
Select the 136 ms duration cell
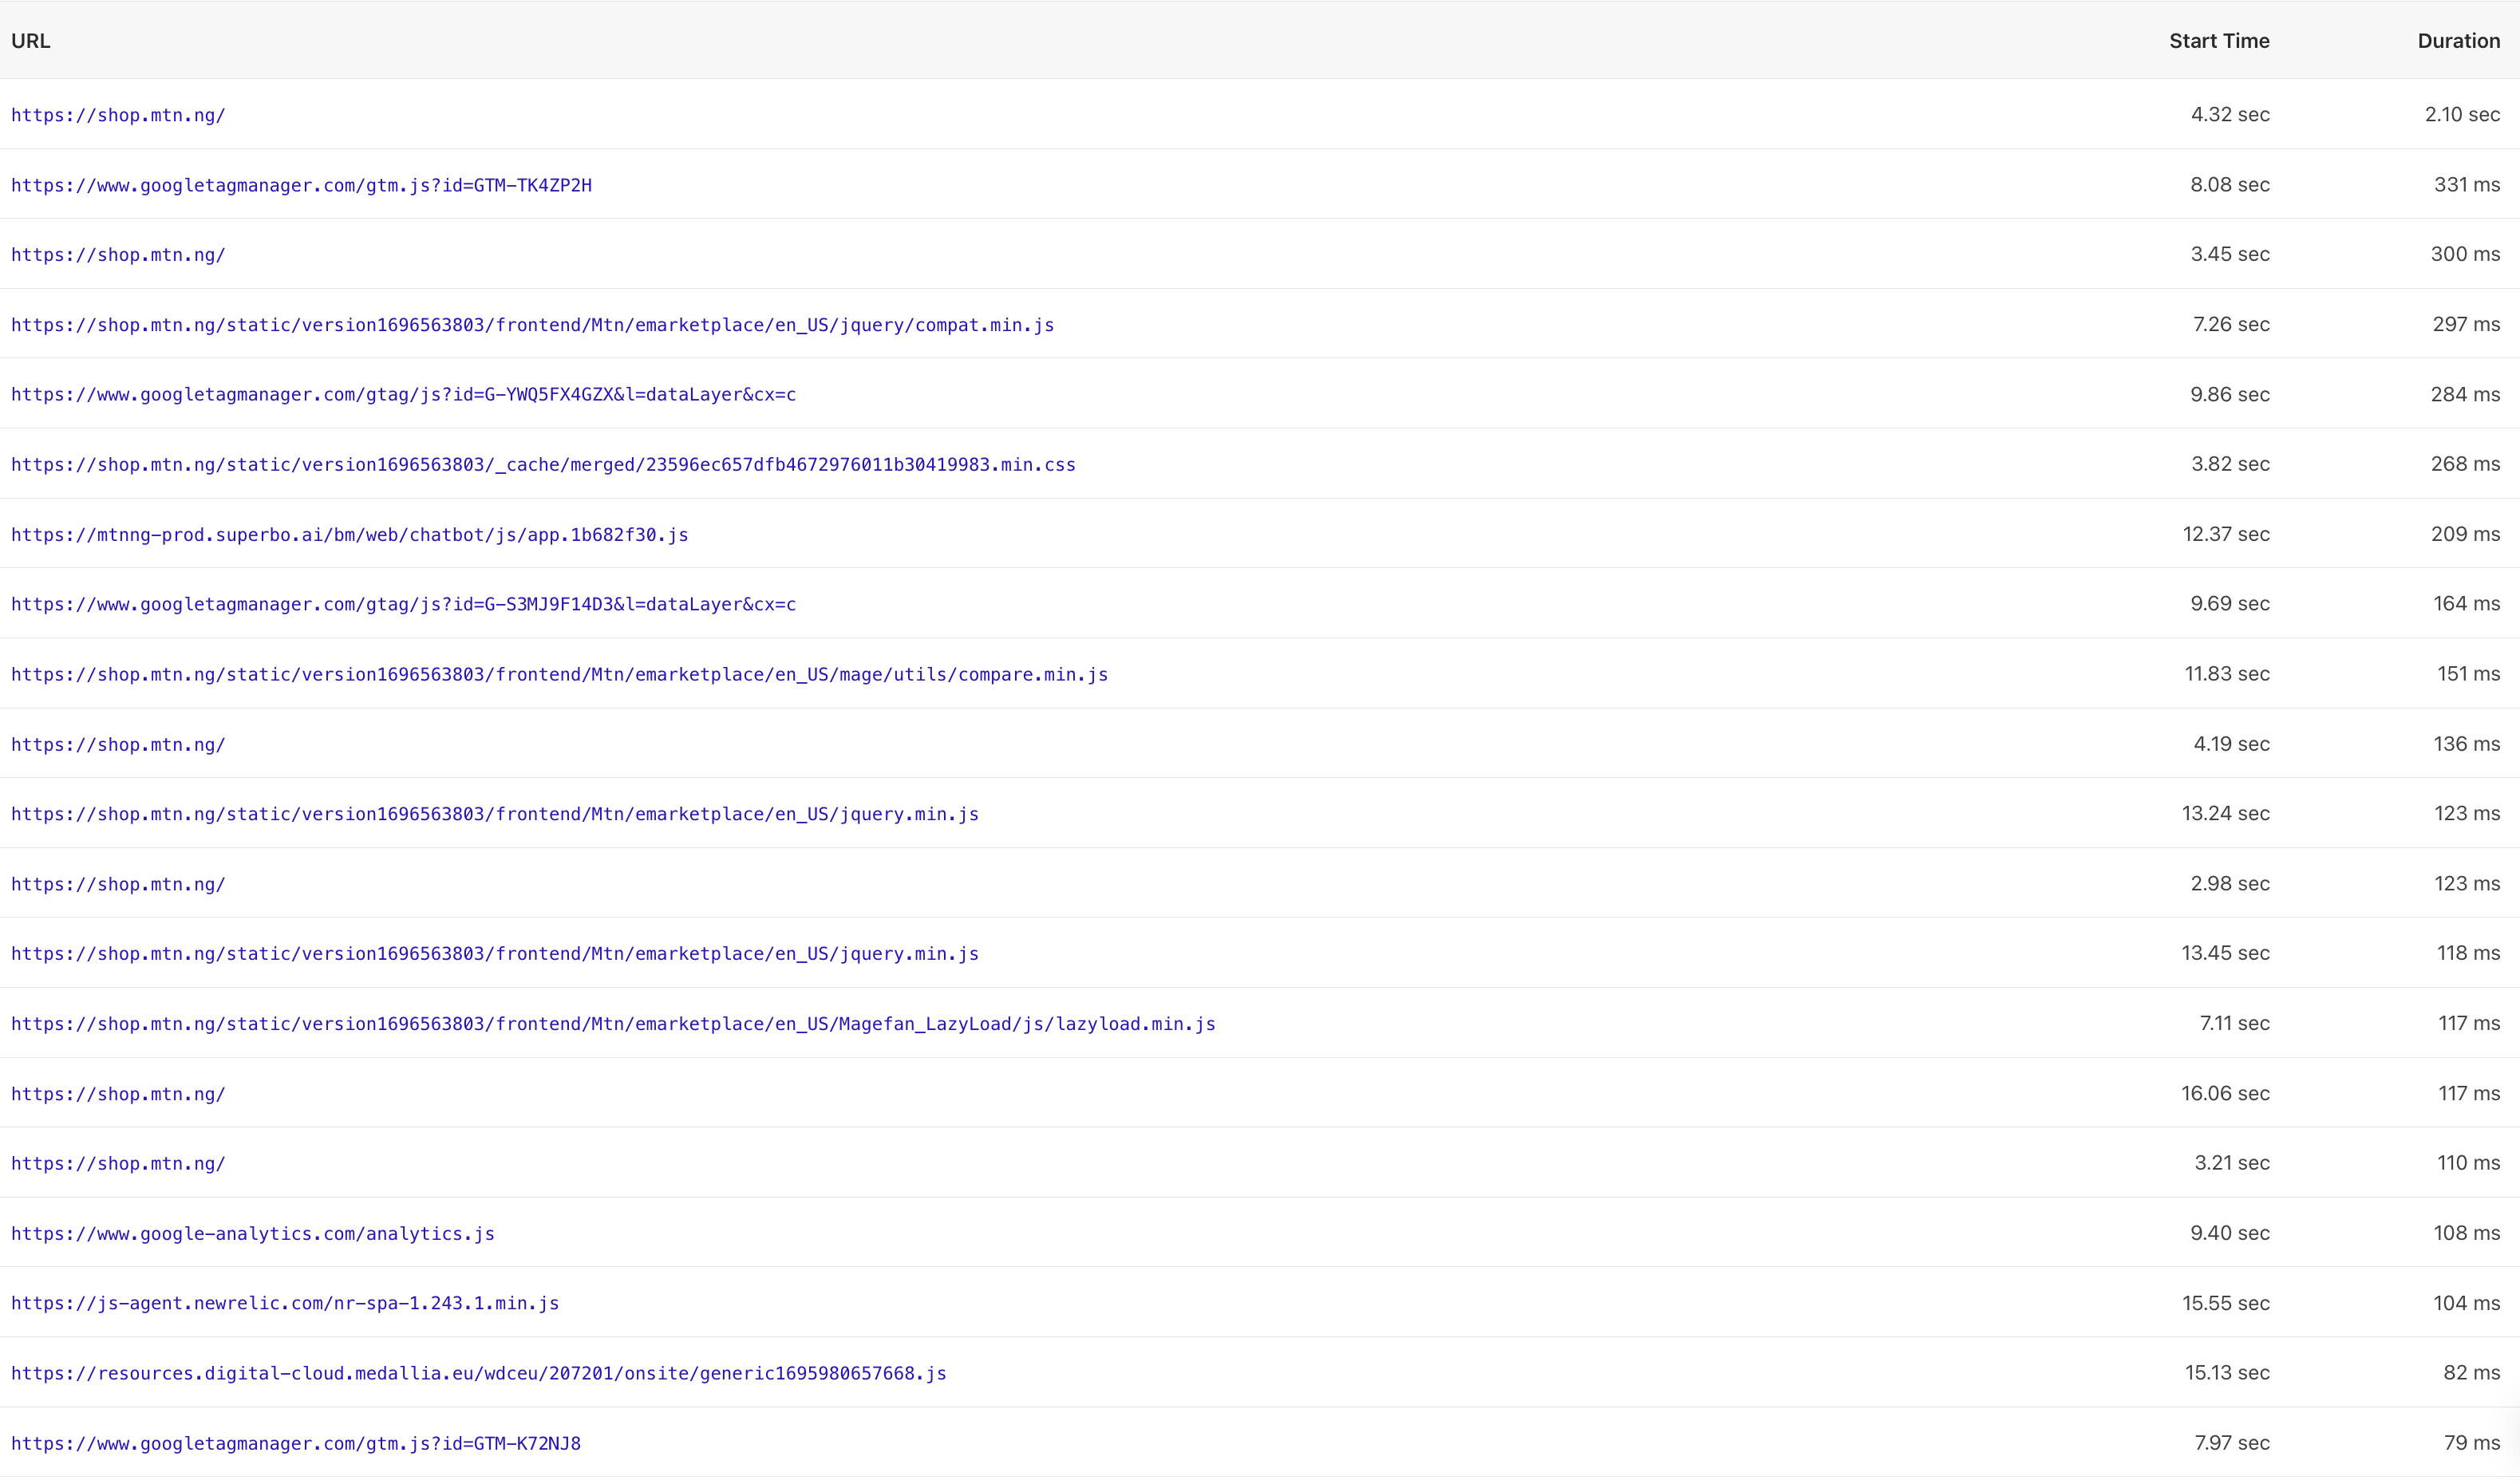(x=2467, y=743)
